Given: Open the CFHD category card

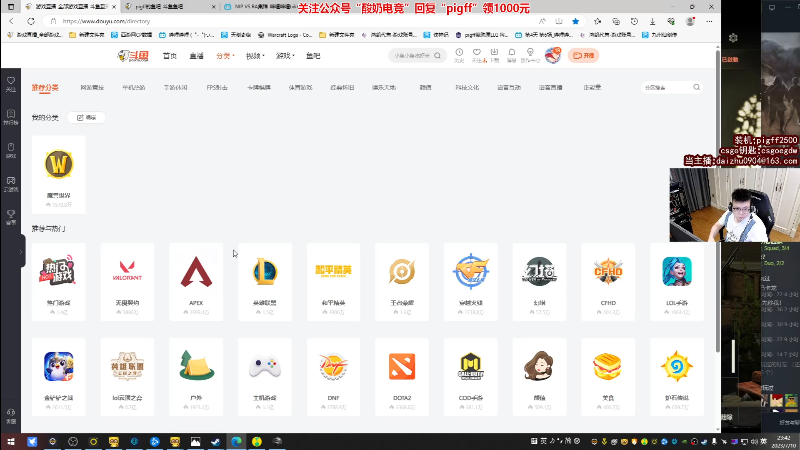Looking at the screenshot, I should [x=608, y=282].
